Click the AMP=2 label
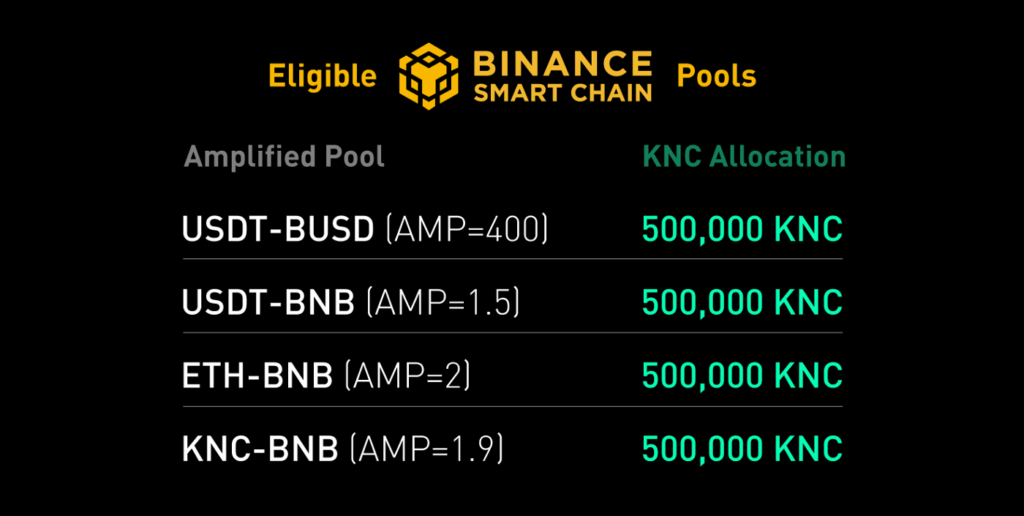Screen dimensions: 1024x516 [408, 376]
